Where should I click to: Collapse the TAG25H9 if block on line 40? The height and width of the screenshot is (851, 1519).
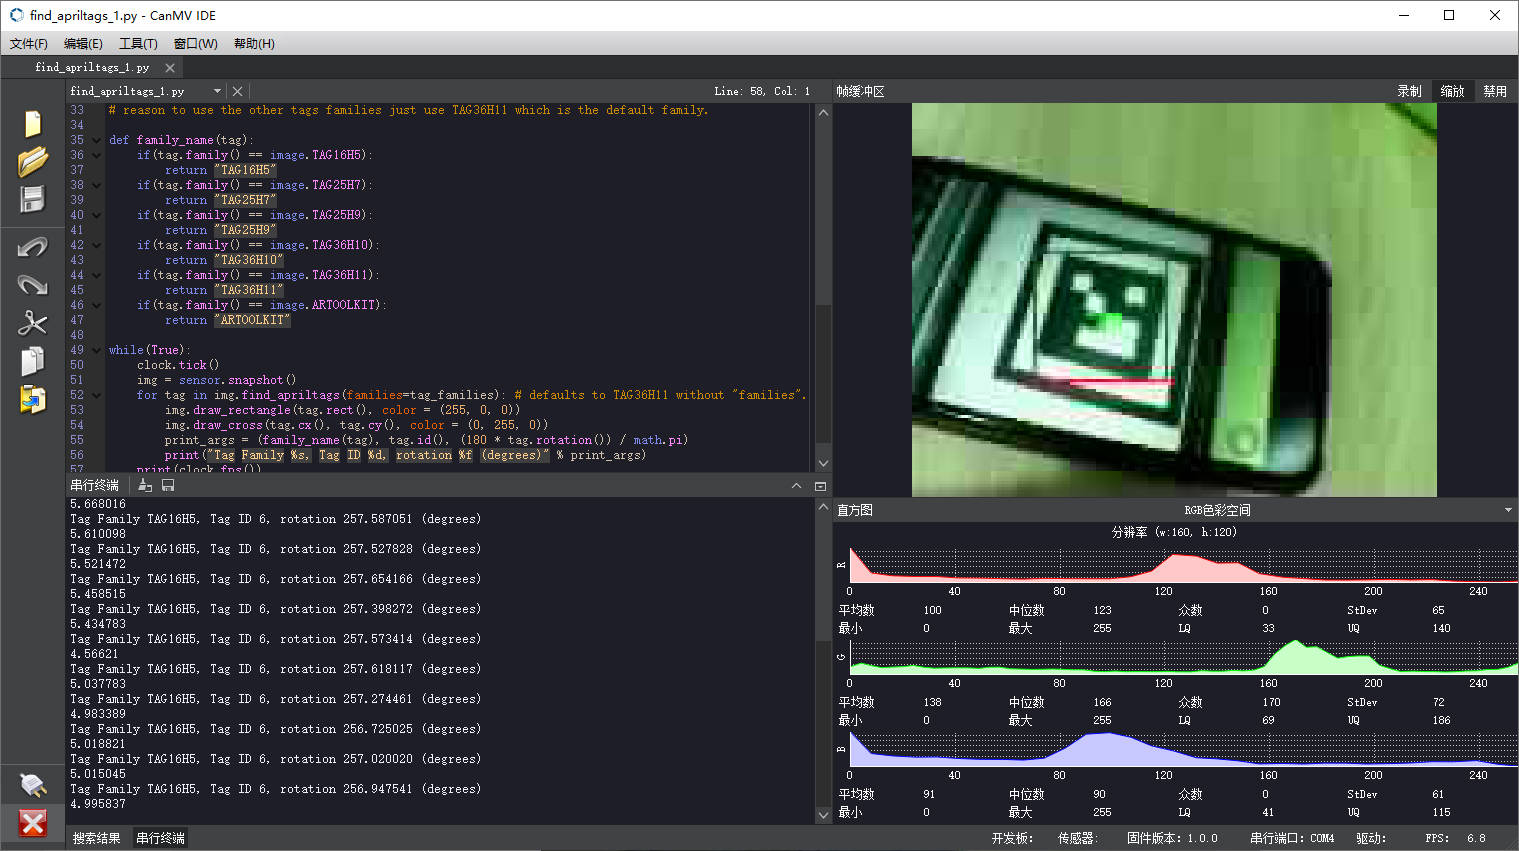97,215
